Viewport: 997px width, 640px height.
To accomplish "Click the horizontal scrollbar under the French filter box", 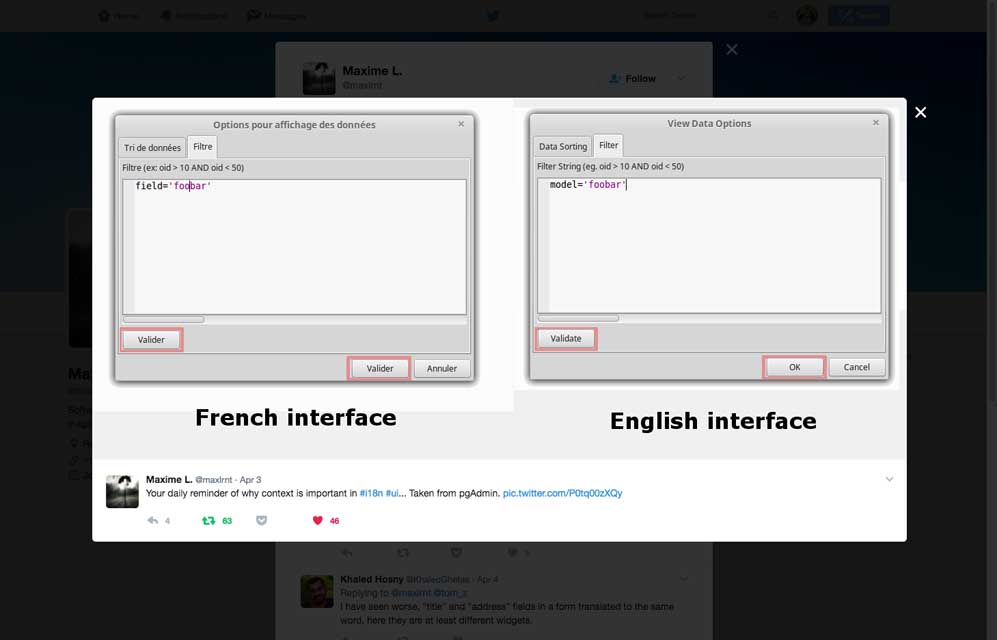I will pyautogui.click(x=164, y=320).
